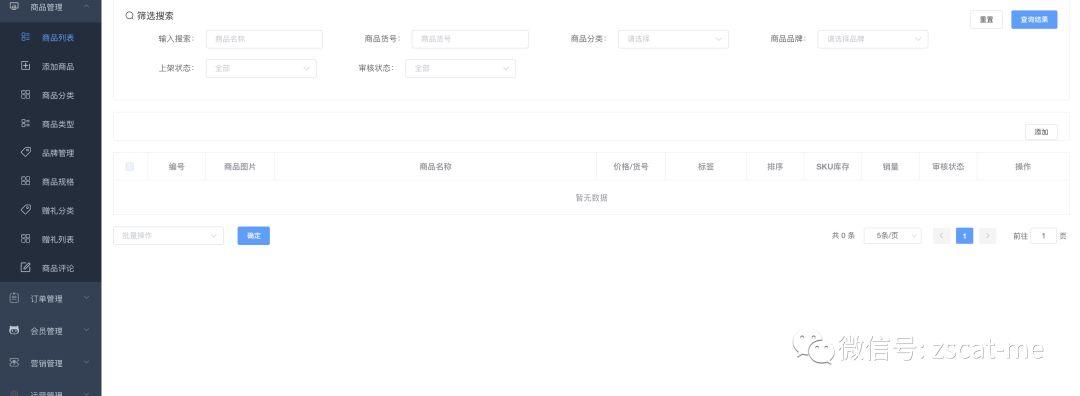Focus the 商品货号 input field
Screen dimensions: 1080x396
click(x=470, y=39)
